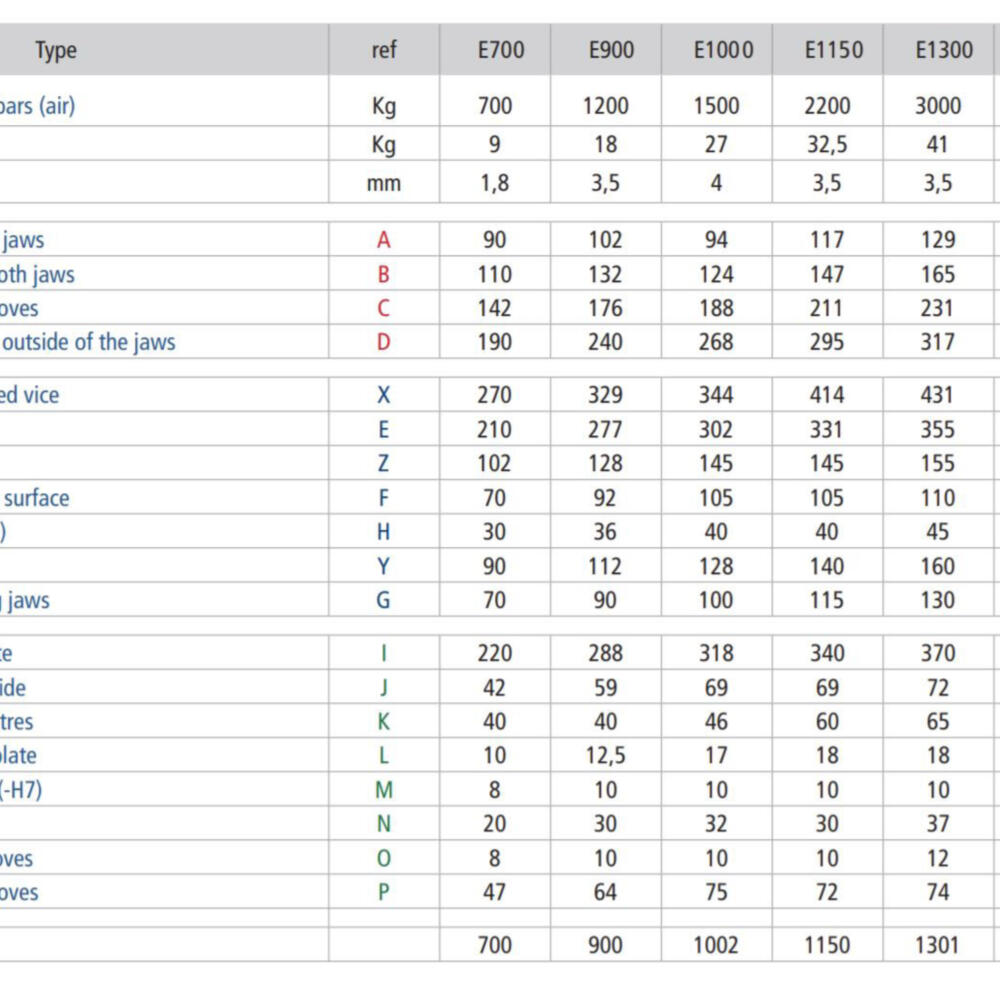Image resolution: width=1000 pixels, height=1000 pixels.
Task: Click the blue ref letter X
Action: [384, 395]
